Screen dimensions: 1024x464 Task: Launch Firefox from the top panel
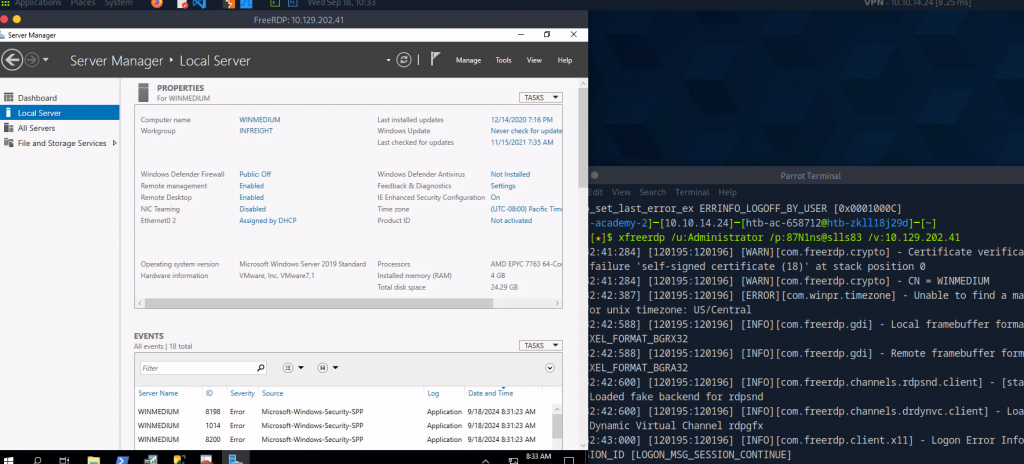point(157,4)
